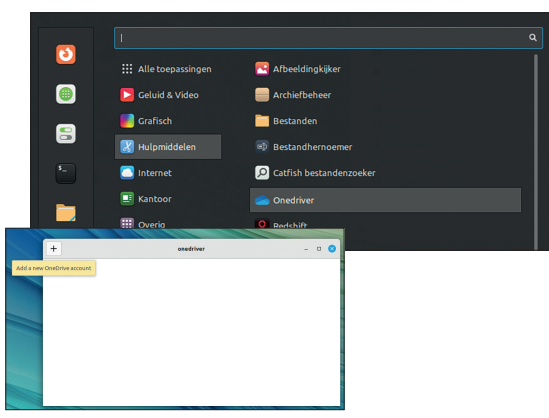Click the search magnifier icon

click(x=533, y=37)
